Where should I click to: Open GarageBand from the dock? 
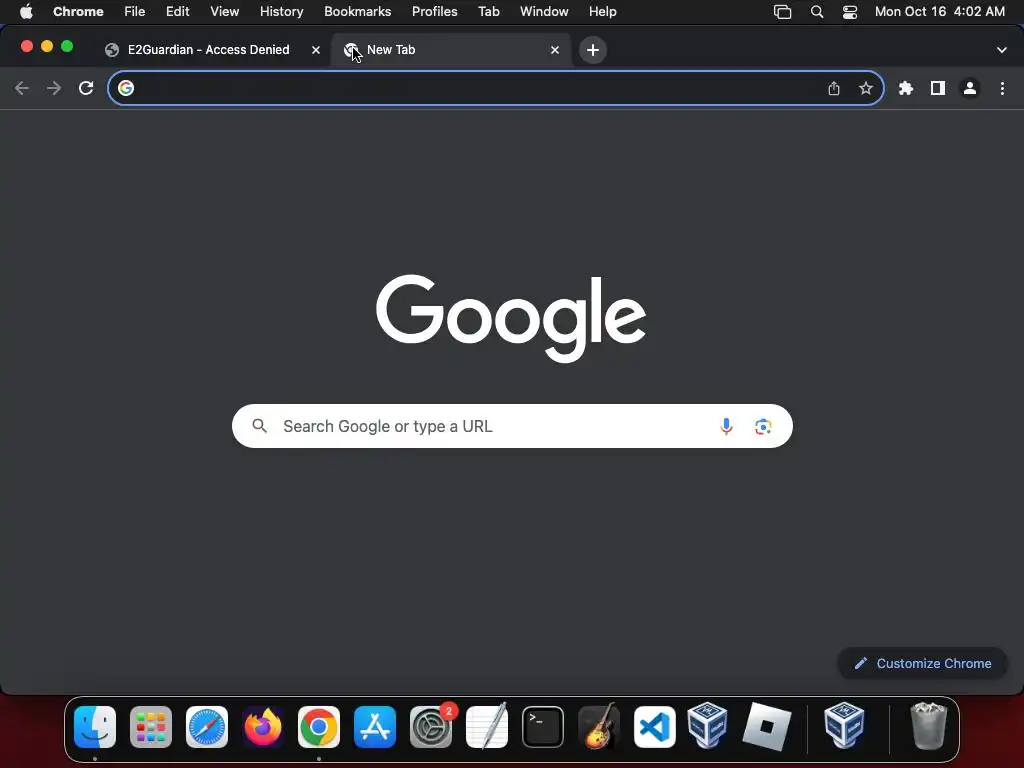pos(599,727)
